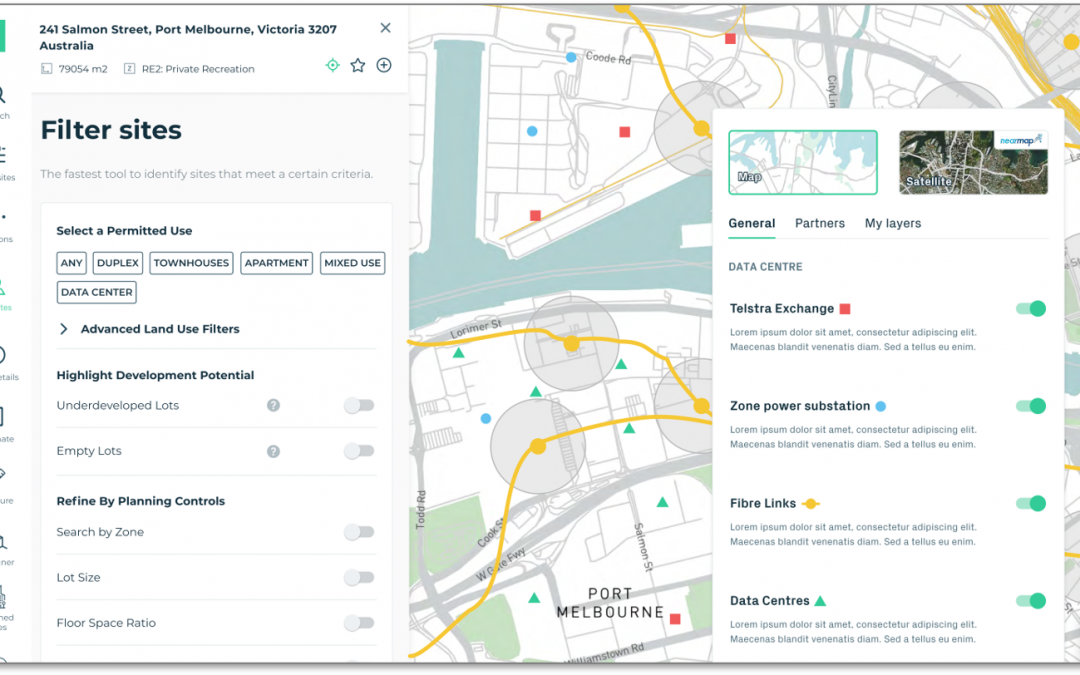Turn on Empty Lots highlighting
This screenshot has height=675, width=1080.
[x=359, y=451]
